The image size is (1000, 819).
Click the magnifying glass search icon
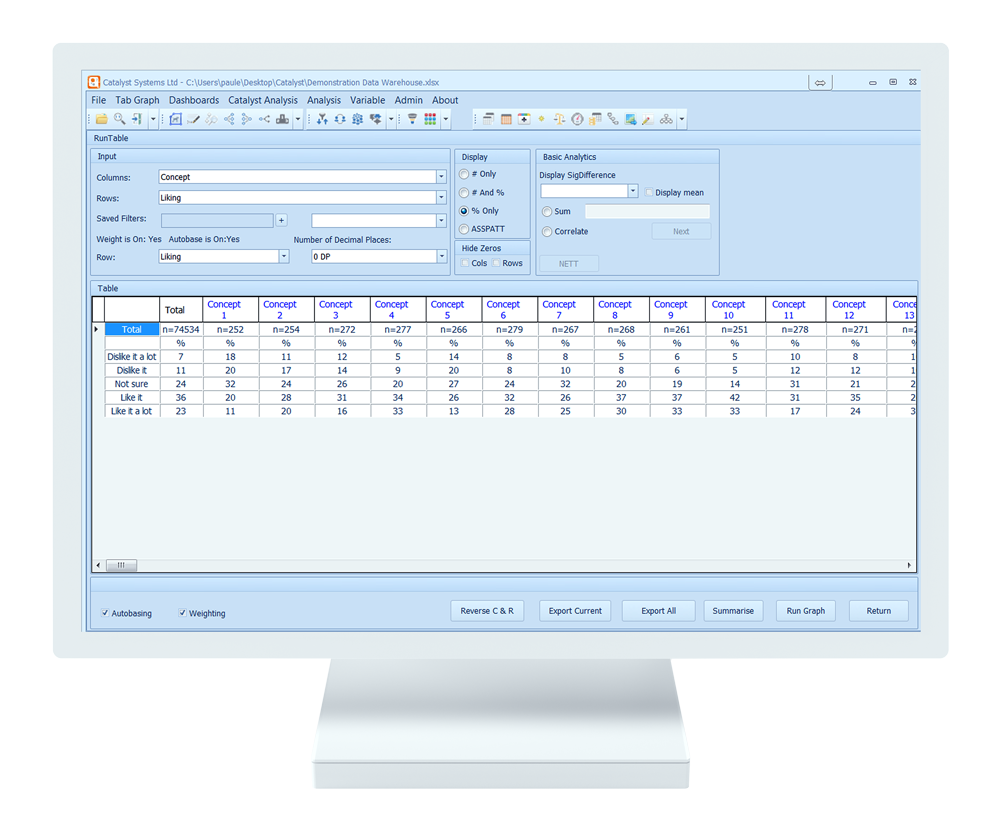[x=119, y=119]
